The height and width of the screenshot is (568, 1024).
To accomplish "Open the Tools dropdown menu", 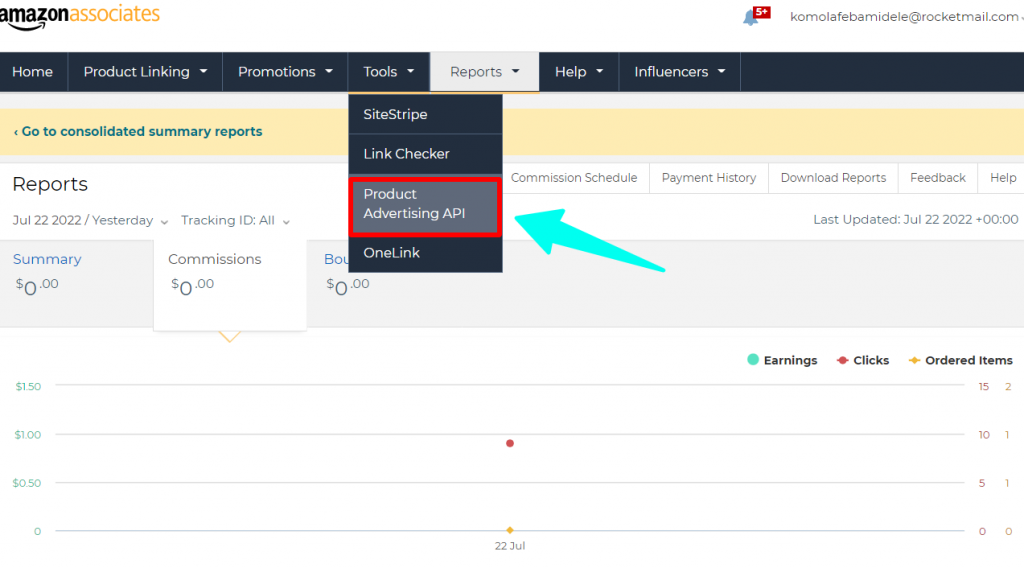I will point(389,72).
